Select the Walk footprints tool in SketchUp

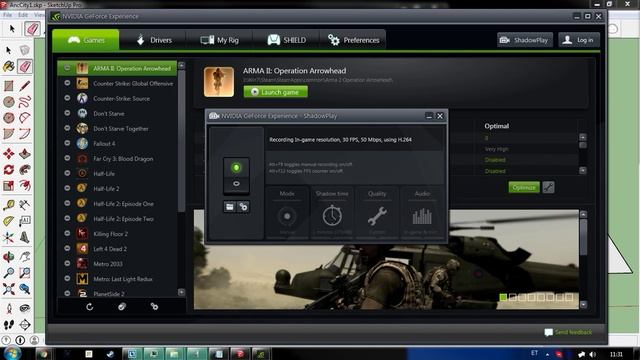pyautogui.click(x=9, y=325)
